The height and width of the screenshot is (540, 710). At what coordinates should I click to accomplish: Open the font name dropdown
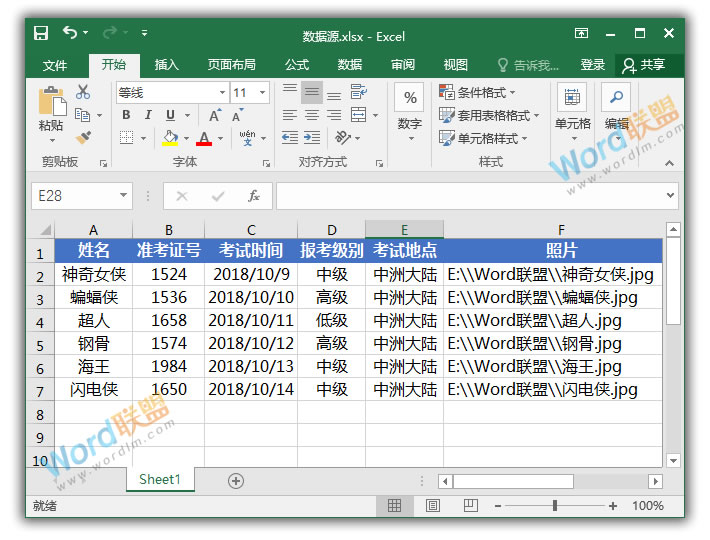click(x=222, y=92)
